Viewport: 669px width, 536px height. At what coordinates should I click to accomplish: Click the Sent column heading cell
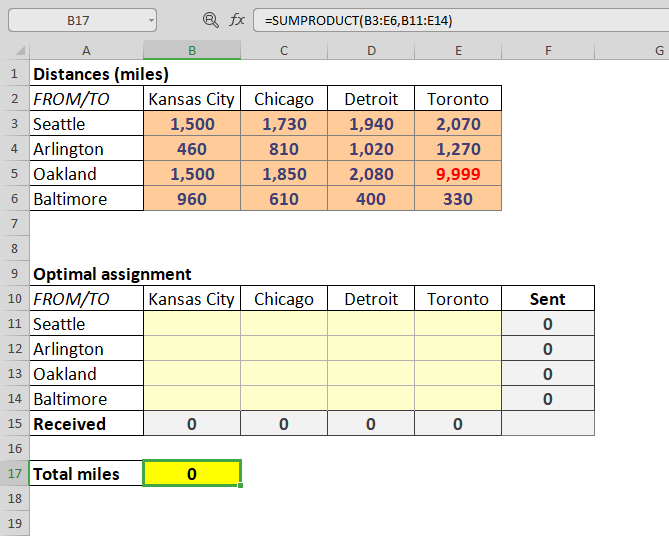tap(548, 299)
